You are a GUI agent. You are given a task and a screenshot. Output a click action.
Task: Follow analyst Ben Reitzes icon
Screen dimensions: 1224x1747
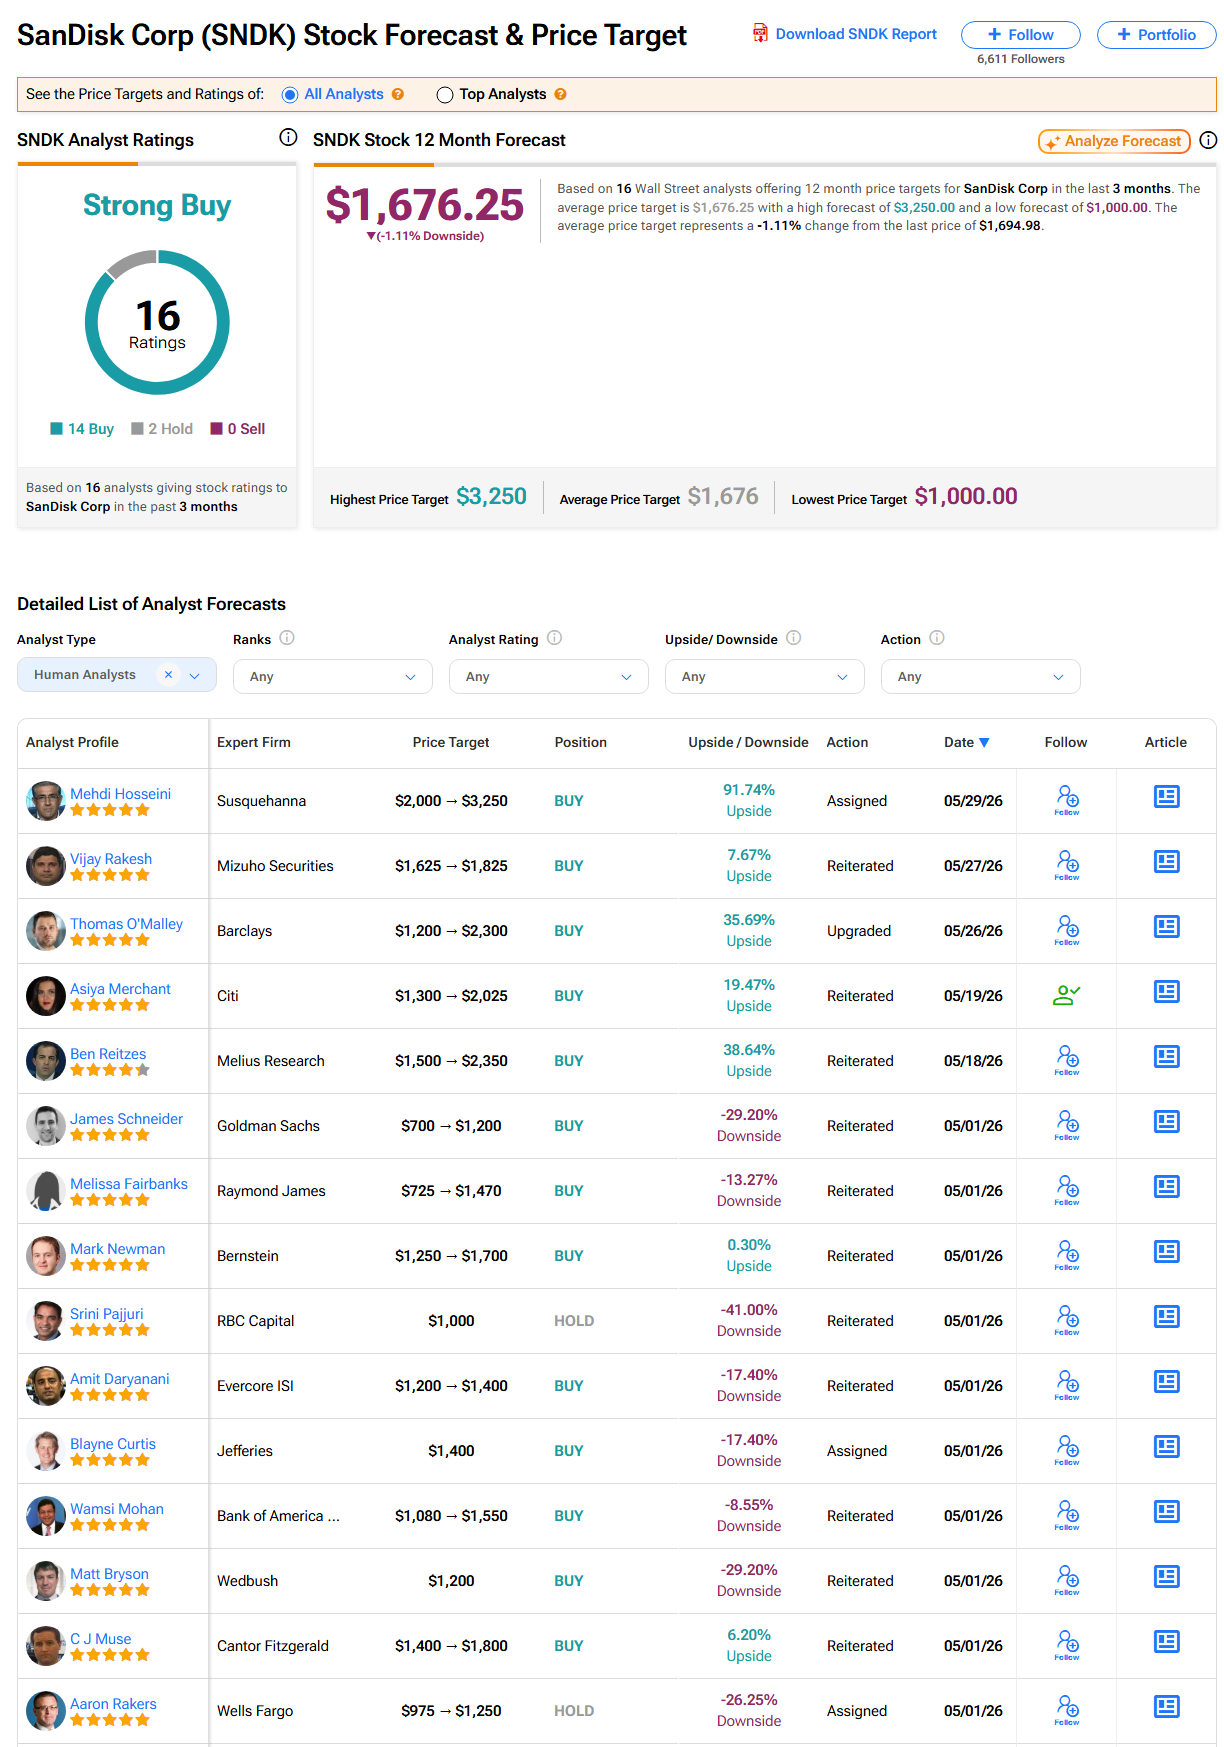pyautogui.click(x=1067, y=1060)
